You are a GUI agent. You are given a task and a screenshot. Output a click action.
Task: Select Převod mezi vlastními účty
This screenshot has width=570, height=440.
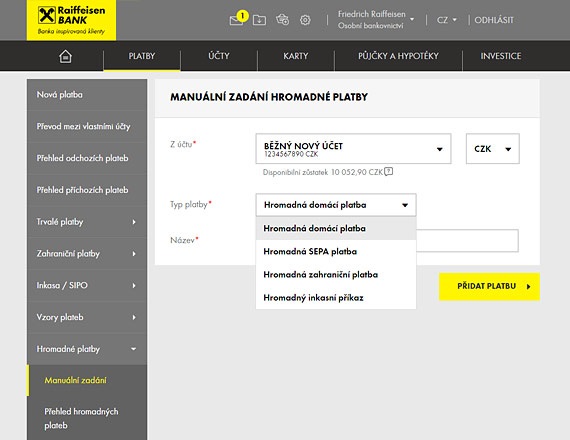[87, 127]
